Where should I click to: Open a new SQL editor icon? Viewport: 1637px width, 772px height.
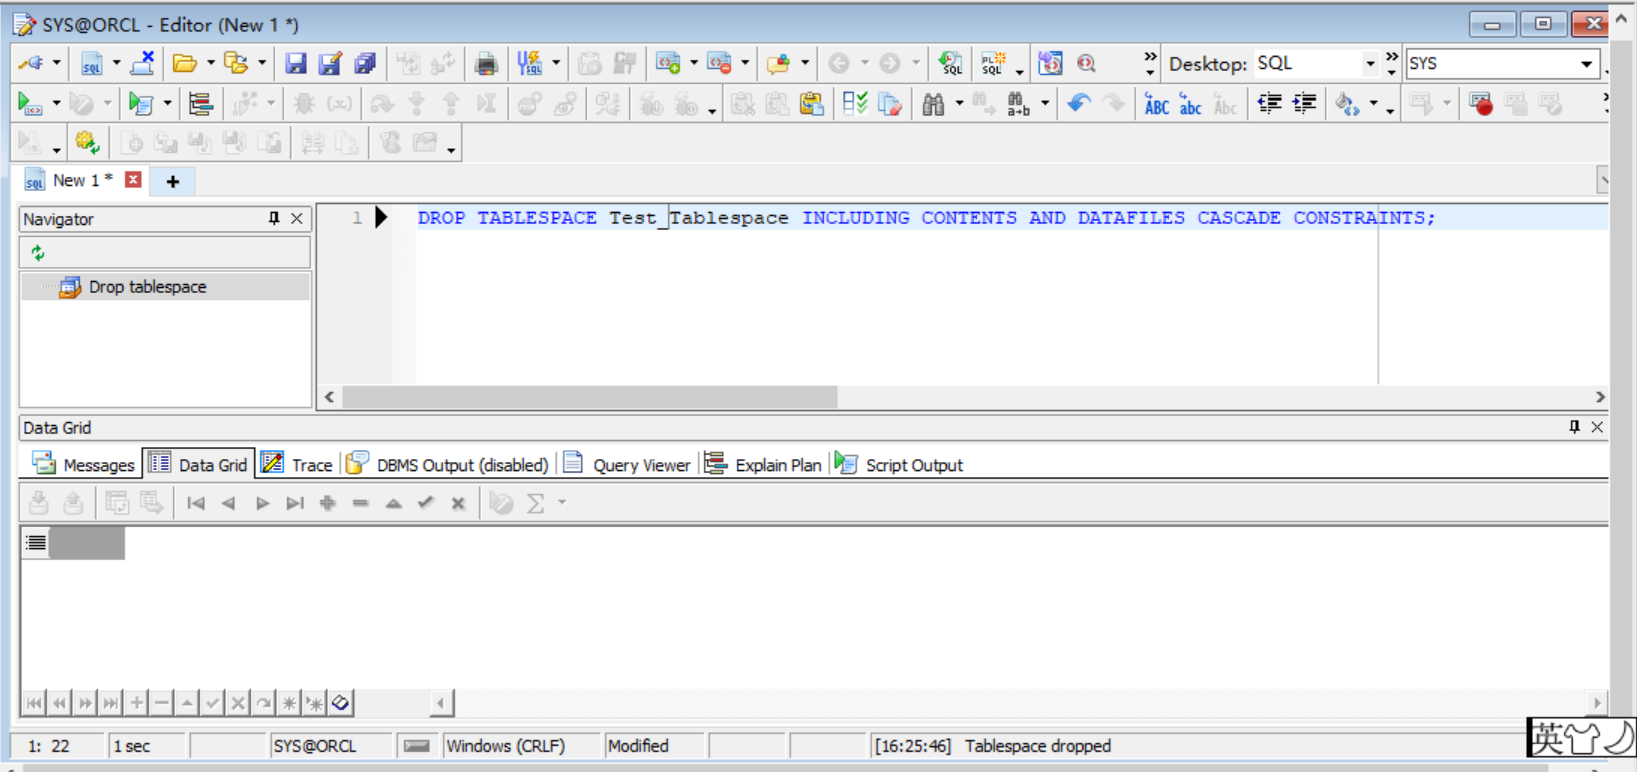coord(91,63)
